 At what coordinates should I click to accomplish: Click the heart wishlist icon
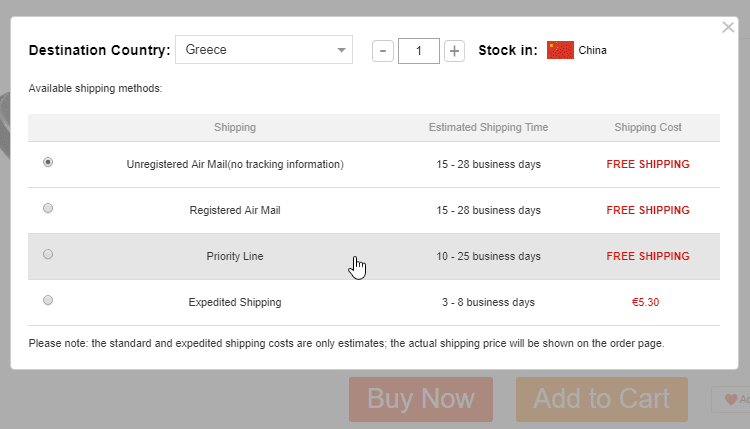click(731, 400)
